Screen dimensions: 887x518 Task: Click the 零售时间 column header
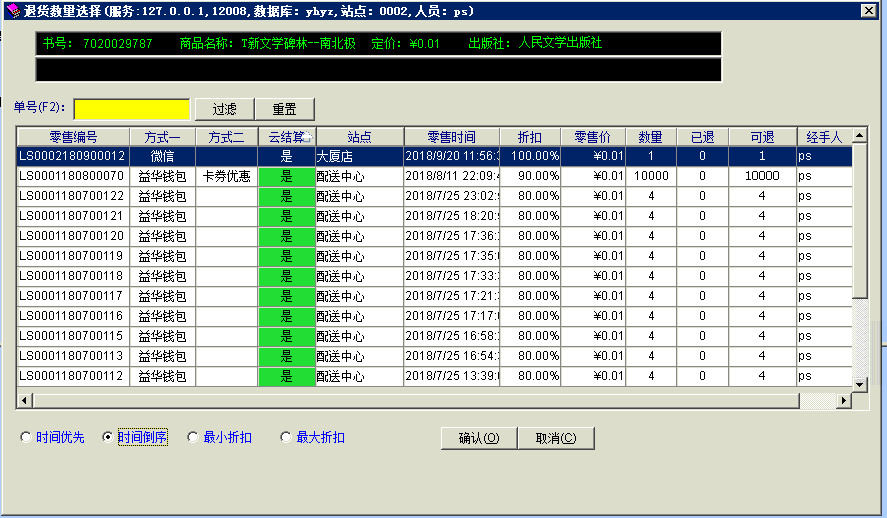pyautogui.click(x=451, y=137)
